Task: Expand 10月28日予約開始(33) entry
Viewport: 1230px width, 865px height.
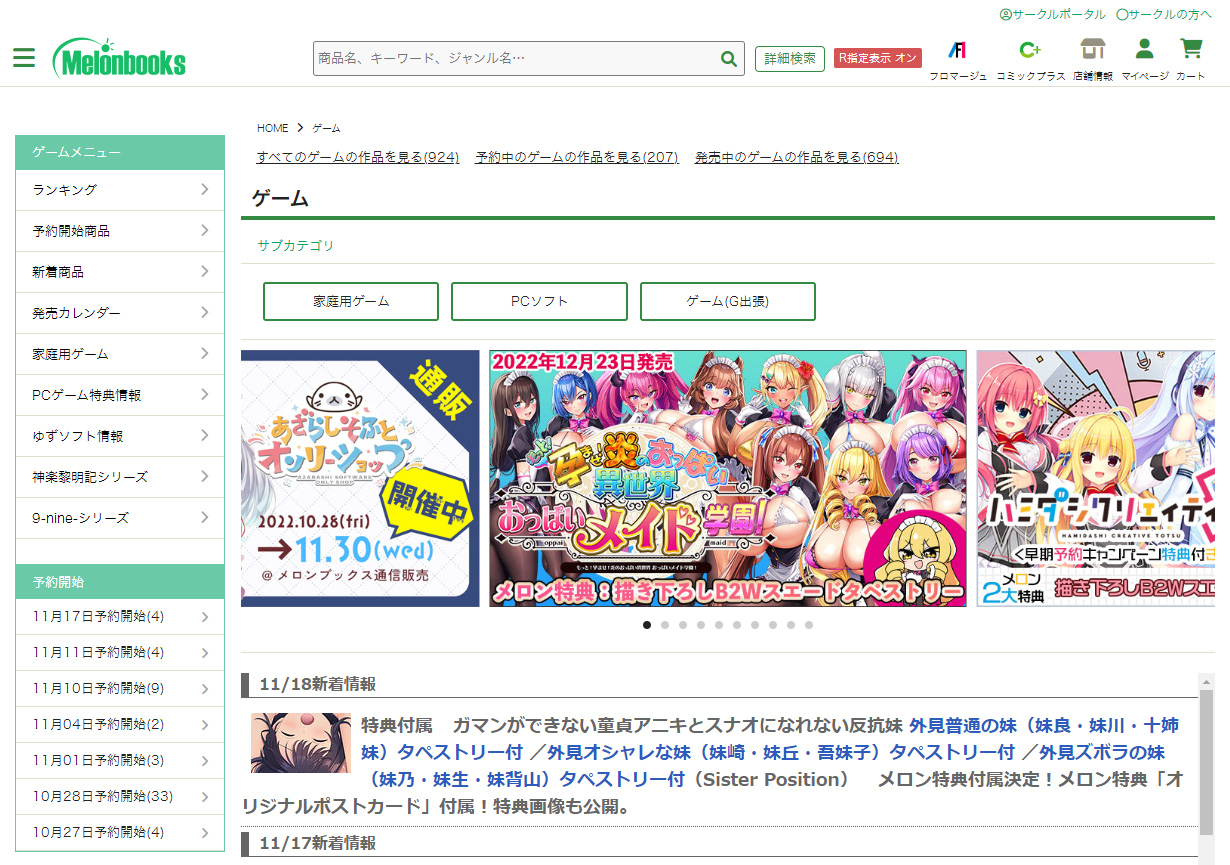Action: [x=120, y=797]
